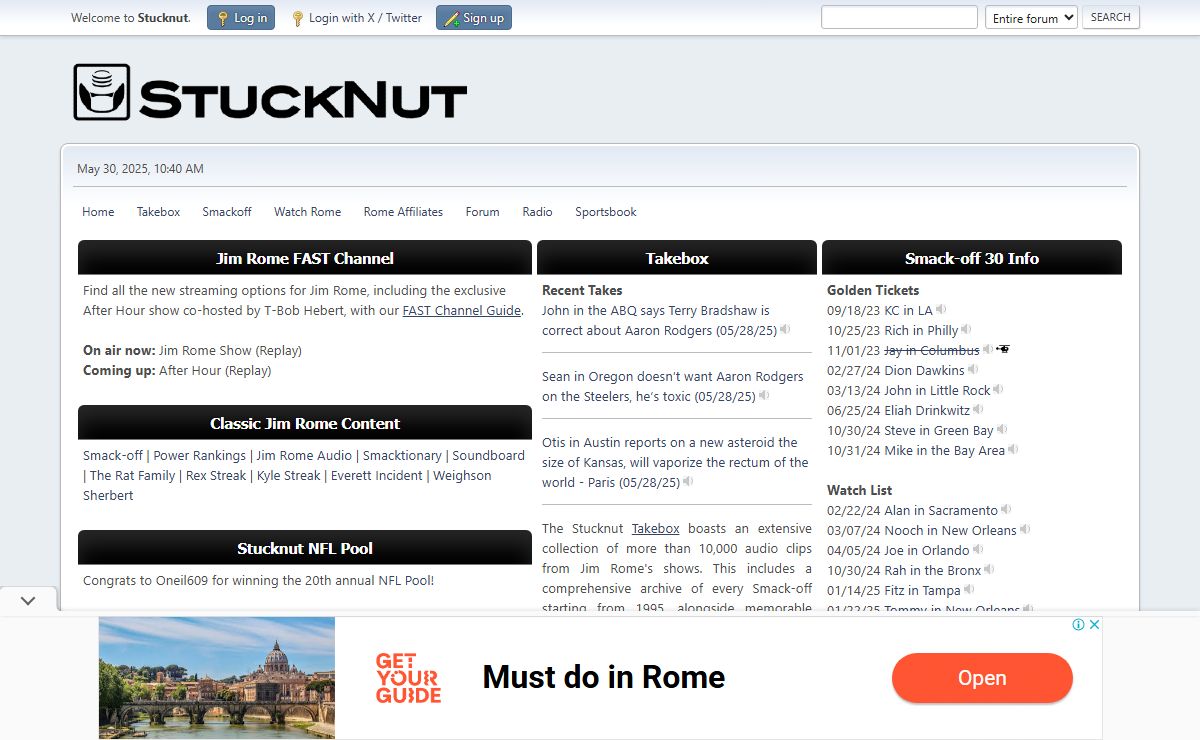The image size is (1200, 740).
Task: Play audio icon for Steve in Green Bay
Action: pyautogui.click(x=1002, y=430)
